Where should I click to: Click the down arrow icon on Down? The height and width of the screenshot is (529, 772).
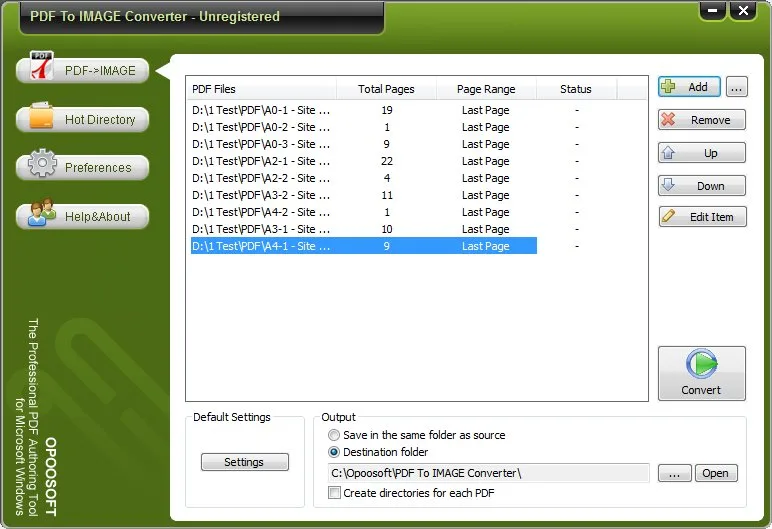669,185
